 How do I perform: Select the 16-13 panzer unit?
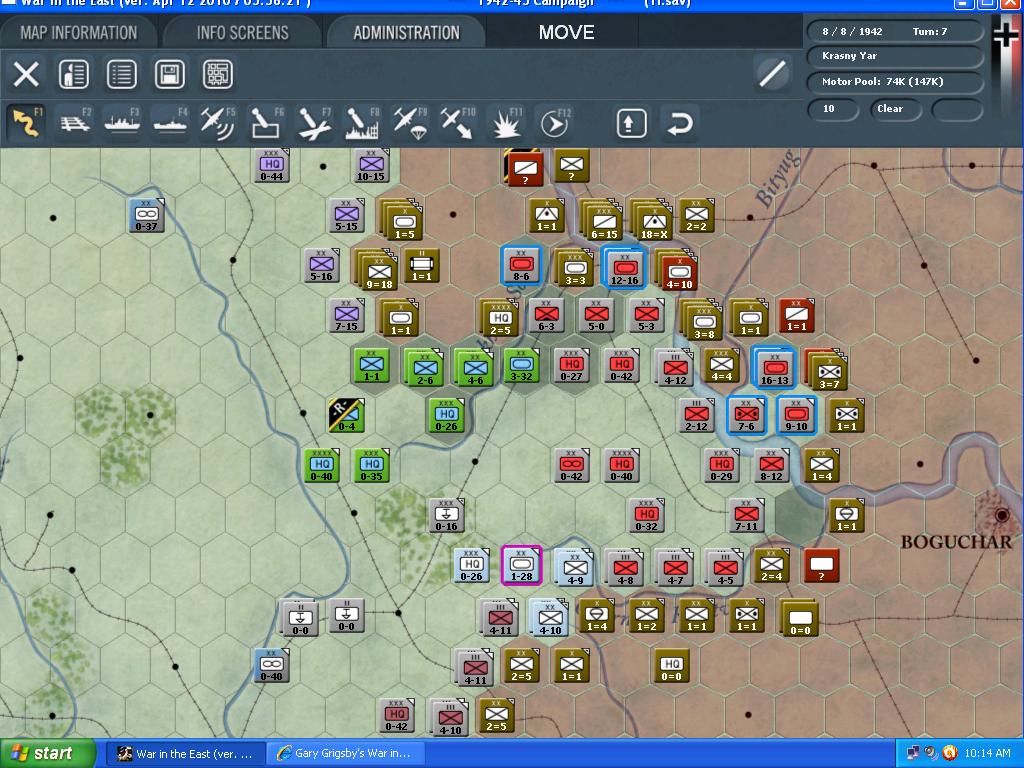click(774, 366)
